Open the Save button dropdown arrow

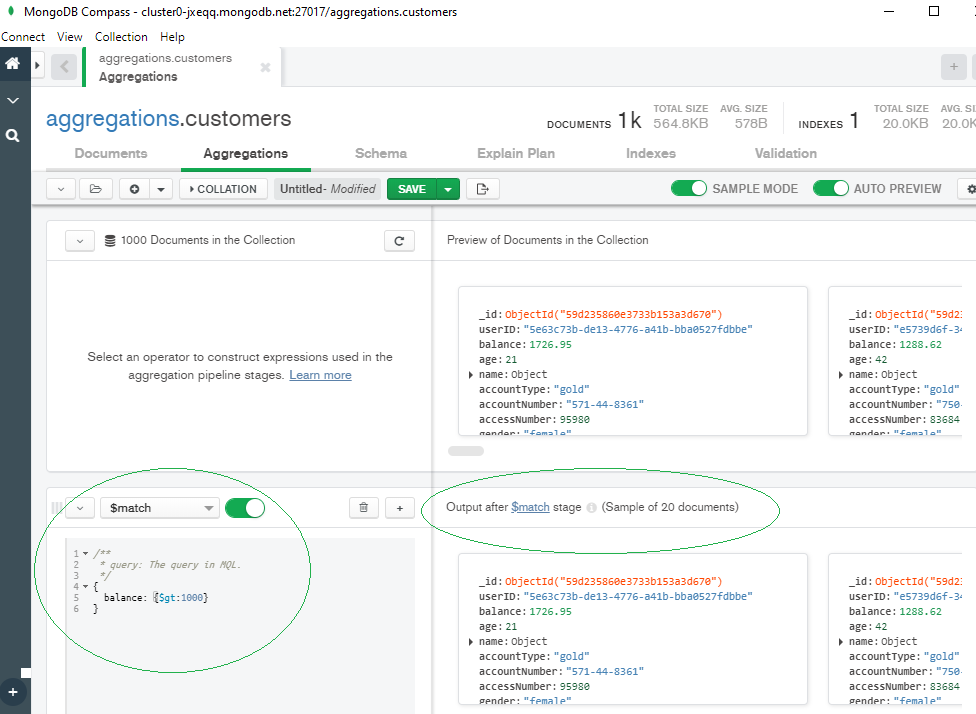pos(448,189)
